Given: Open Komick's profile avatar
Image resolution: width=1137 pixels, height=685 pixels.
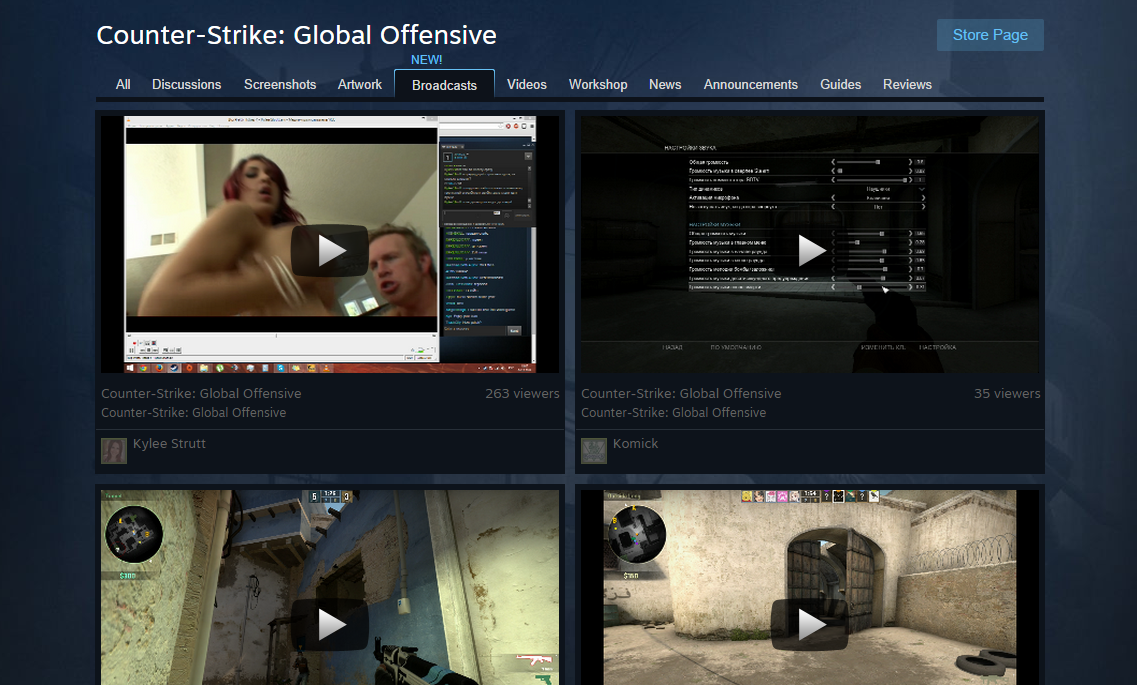Looking at the screenshot, I should [x=594, y=451].
